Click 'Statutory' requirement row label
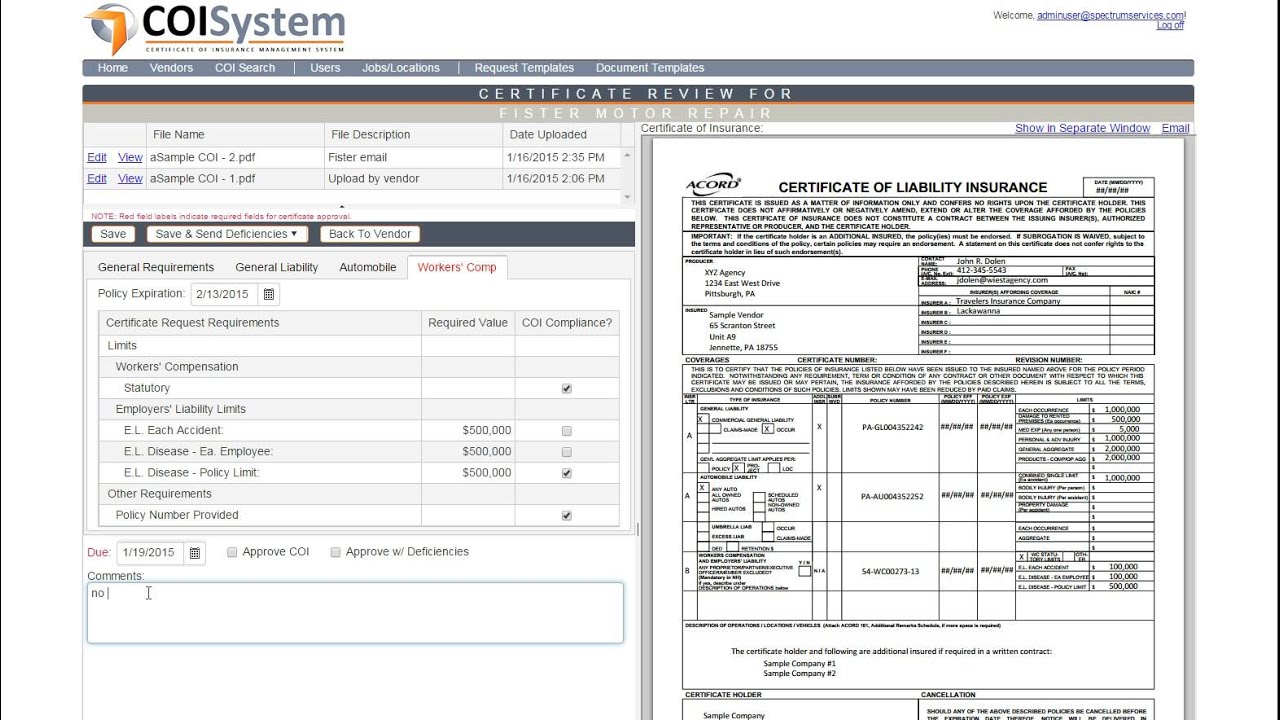 (x=147, y=388)
